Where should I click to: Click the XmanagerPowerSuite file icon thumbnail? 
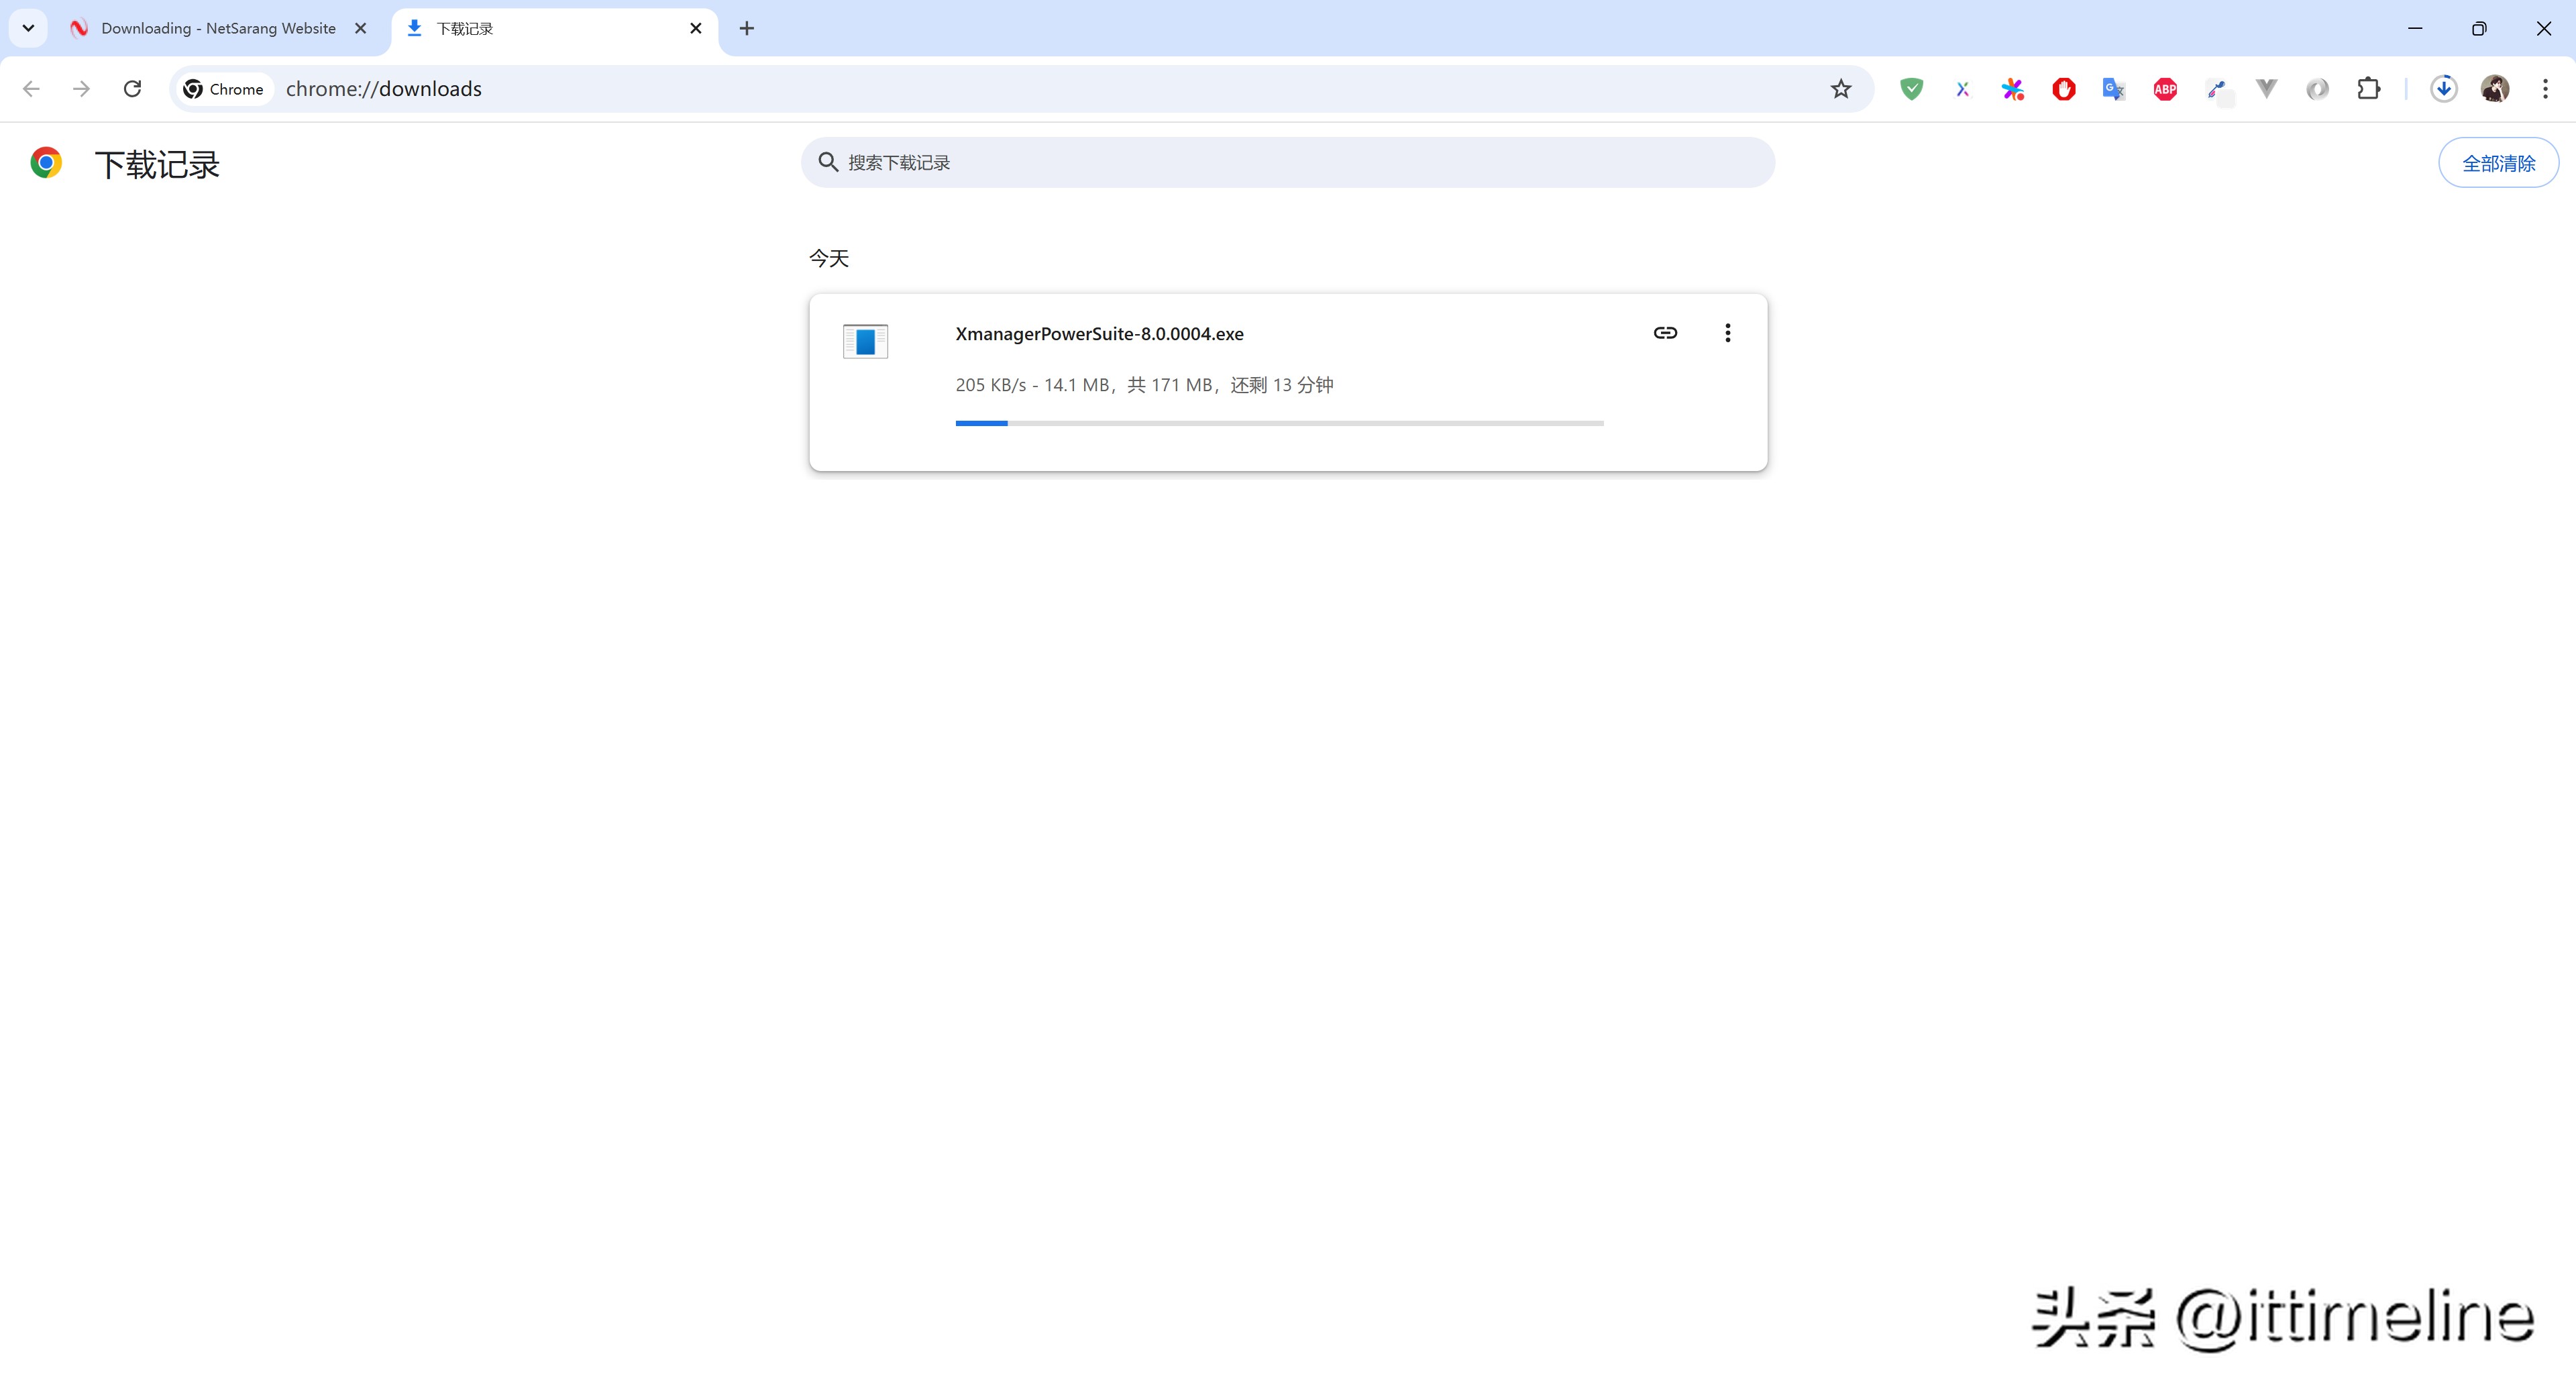click(865, 341)
